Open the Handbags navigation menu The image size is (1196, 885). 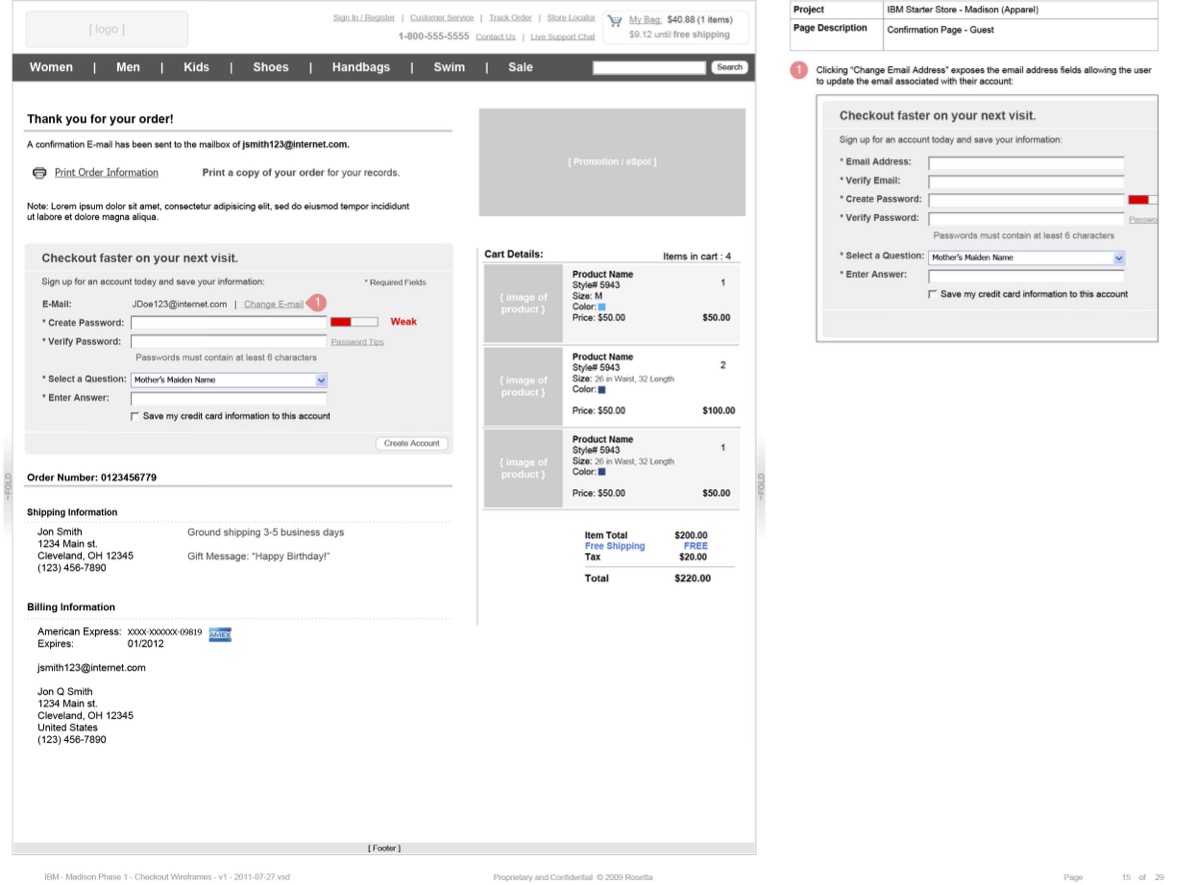tap(361, 67)
